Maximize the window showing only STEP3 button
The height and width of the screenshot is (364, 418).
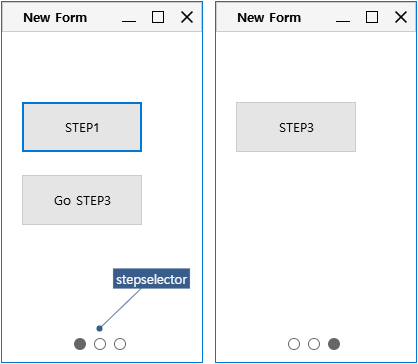pyautogui.click(x=372, y=17)
